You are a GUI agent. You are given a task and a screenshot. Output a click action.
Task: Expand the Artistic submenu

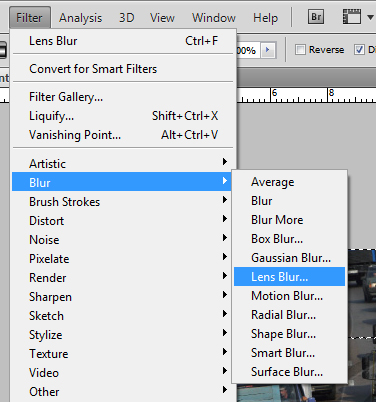[x=122, y=164]
